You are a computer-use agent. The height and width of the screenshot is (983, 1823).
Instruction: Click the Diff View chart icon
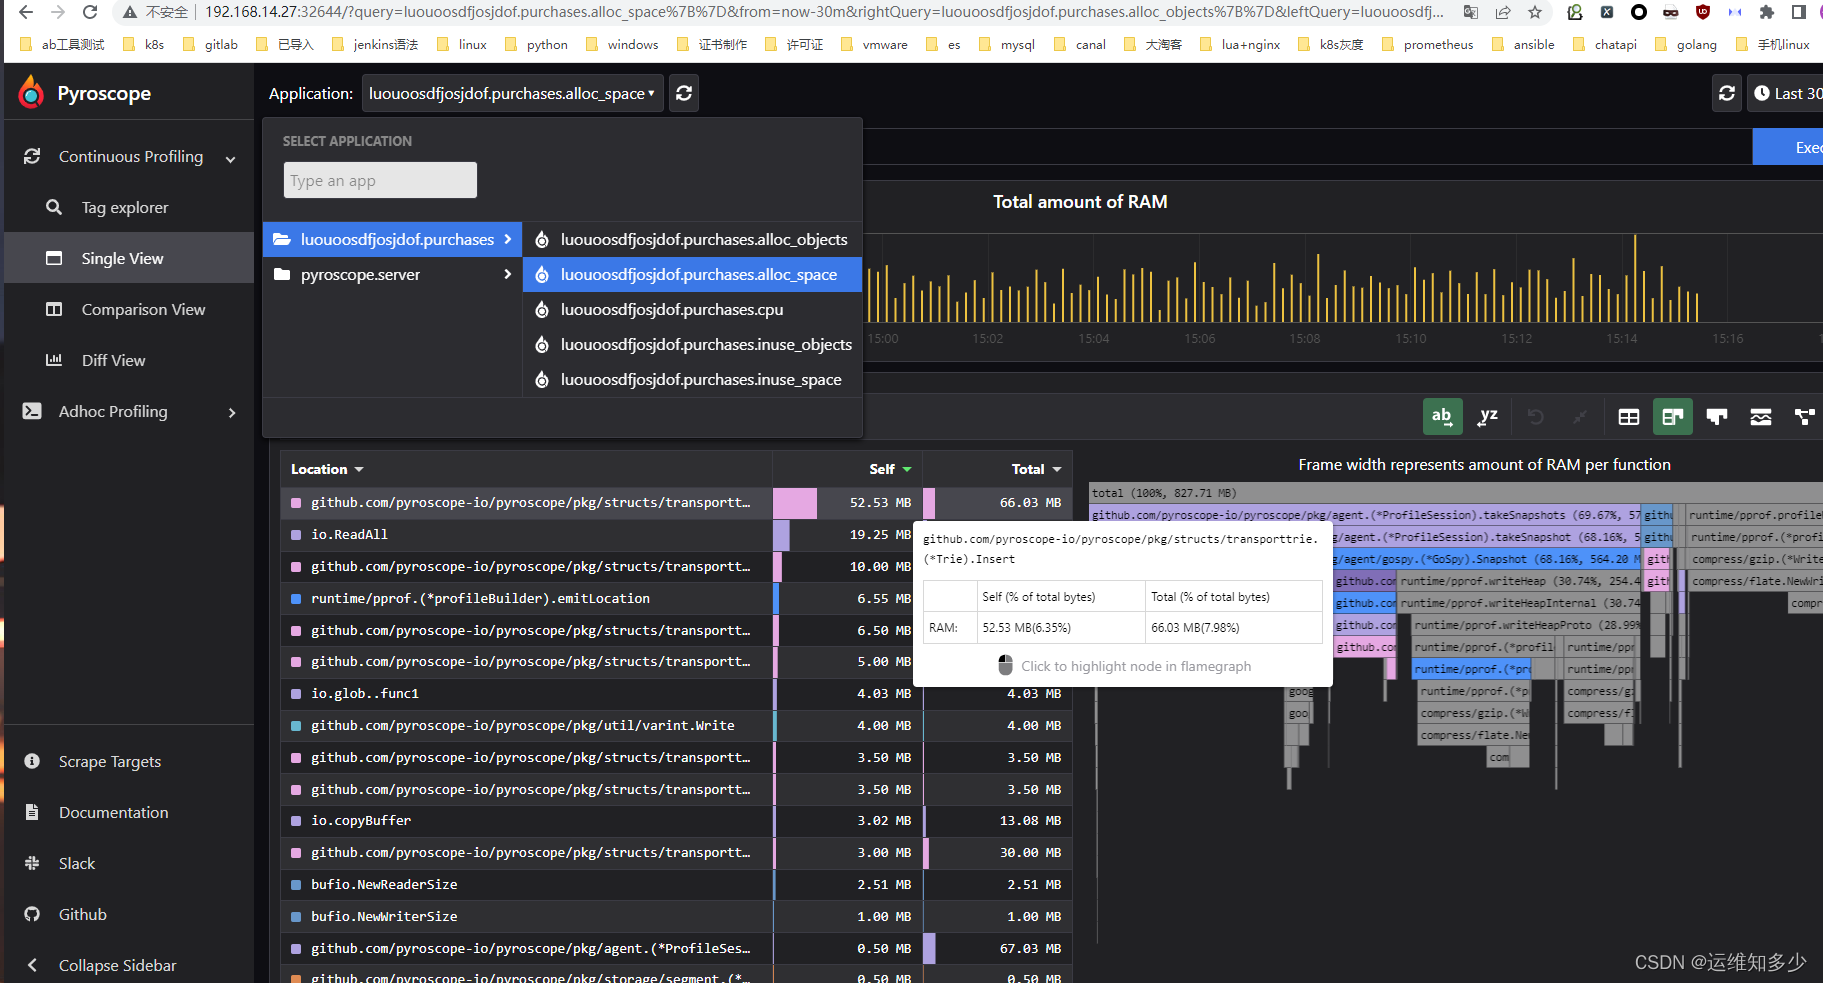coord(54,360)
